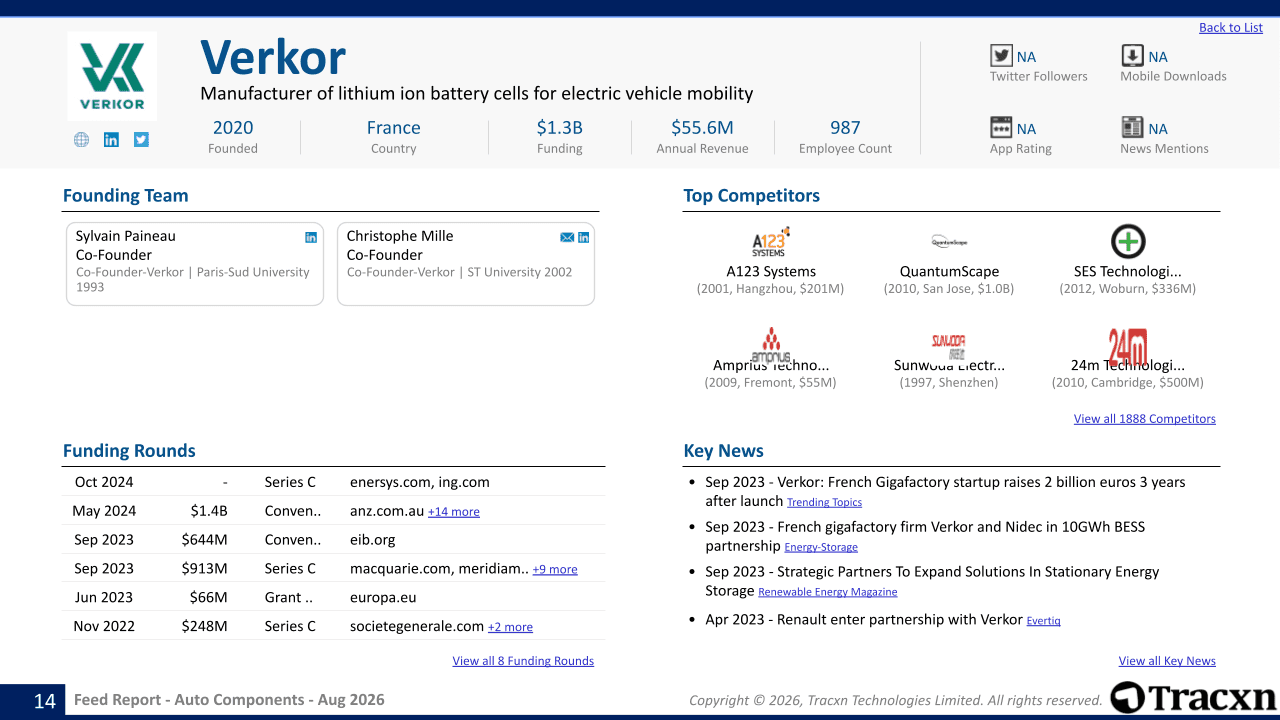Select the $913M funding amount

(205, 569)
